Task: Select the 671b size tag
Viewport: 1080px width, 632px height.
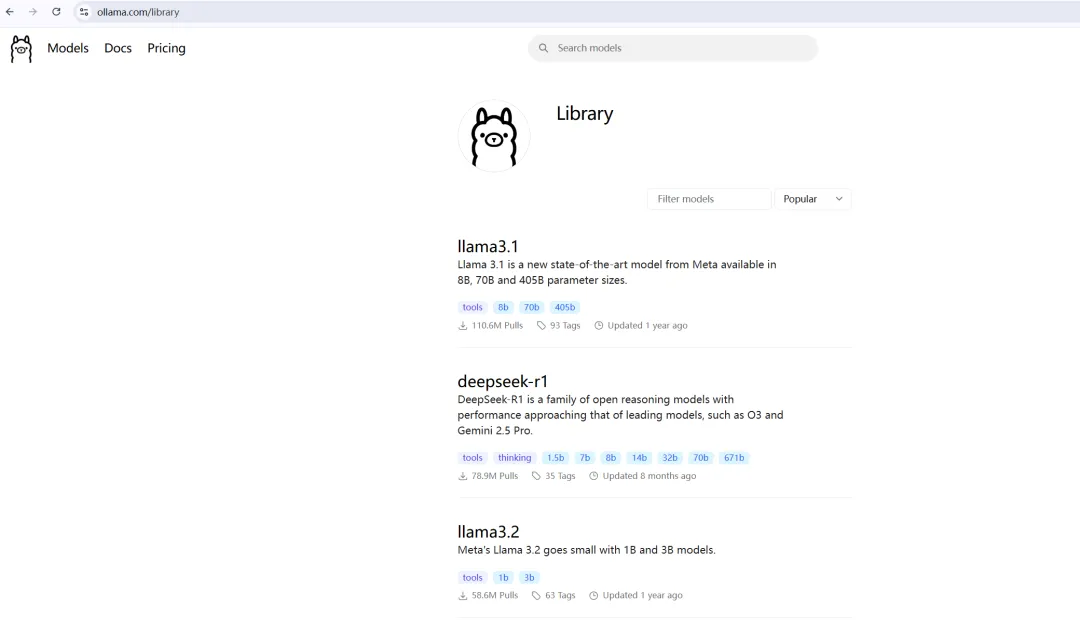Action: tap(734, 458)
